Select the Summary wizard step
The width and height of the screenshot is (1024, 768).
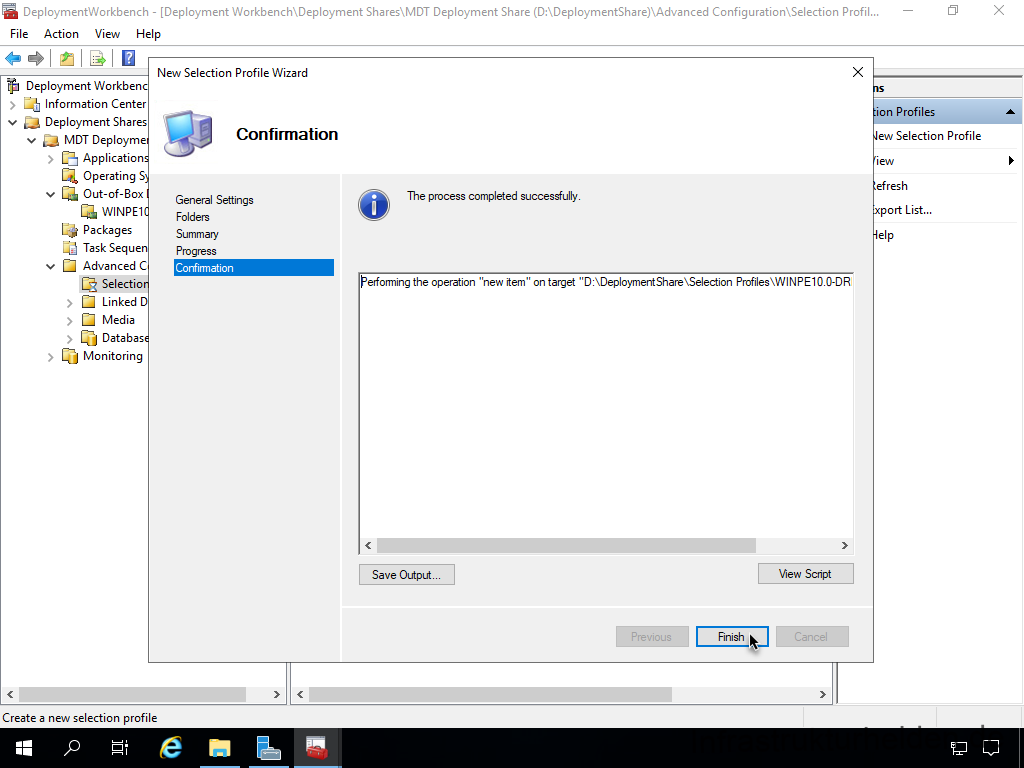pyautogui.click(x=197, y=234)
